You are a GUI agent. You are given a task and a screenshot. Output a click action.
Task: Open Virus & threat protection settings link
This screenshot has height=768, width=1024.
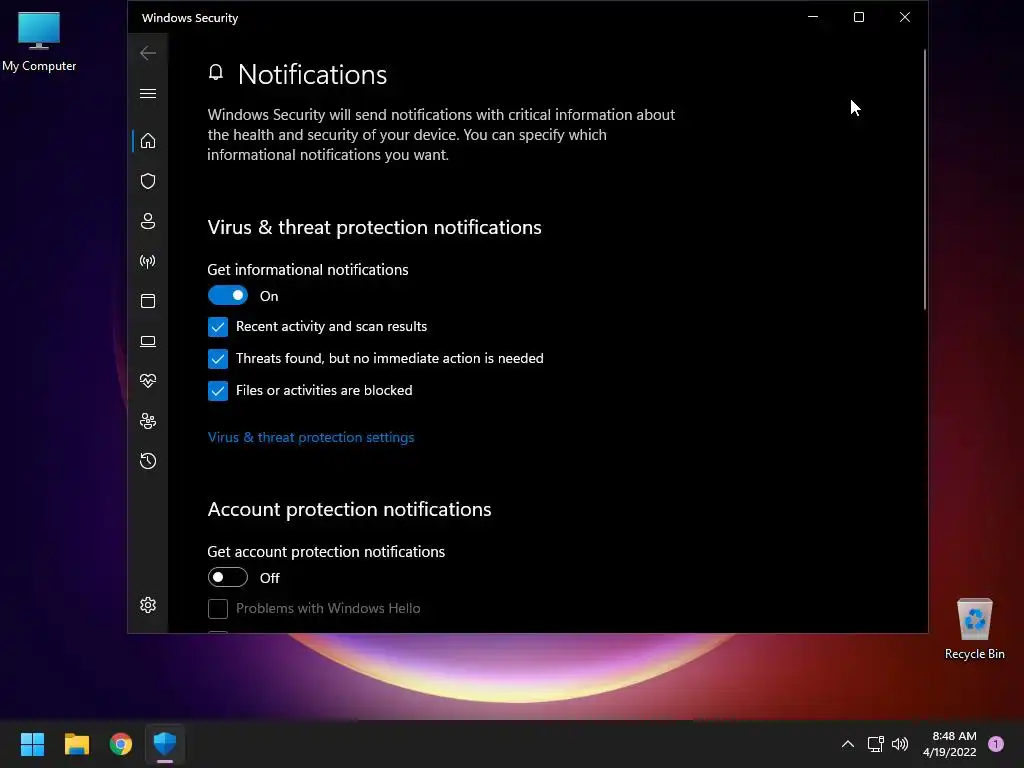pos(311,437)
